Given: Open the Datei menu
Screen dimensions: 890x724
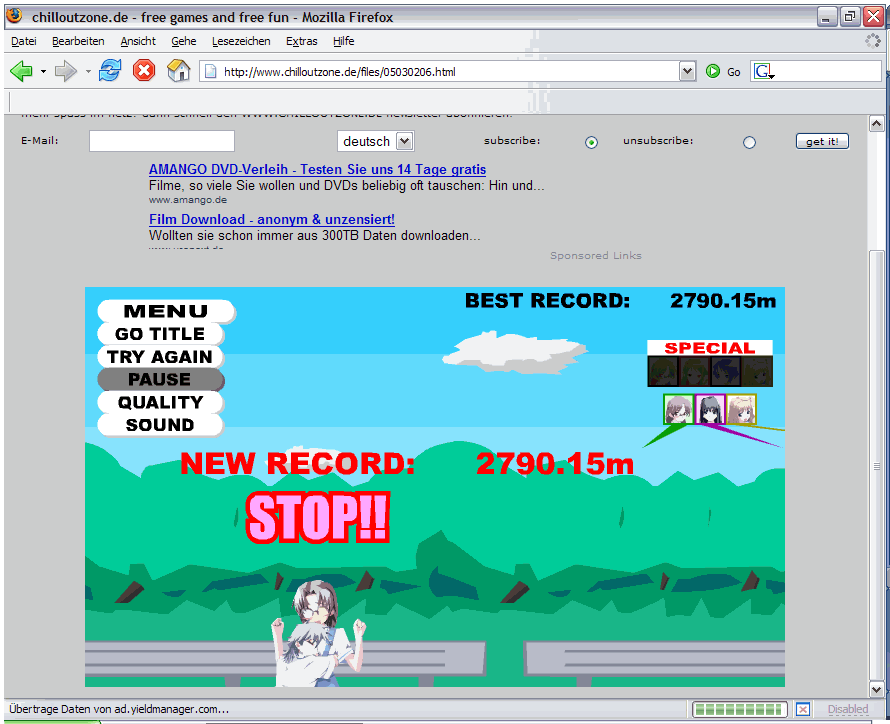Looking at the screenshot, I should point(24,41).
